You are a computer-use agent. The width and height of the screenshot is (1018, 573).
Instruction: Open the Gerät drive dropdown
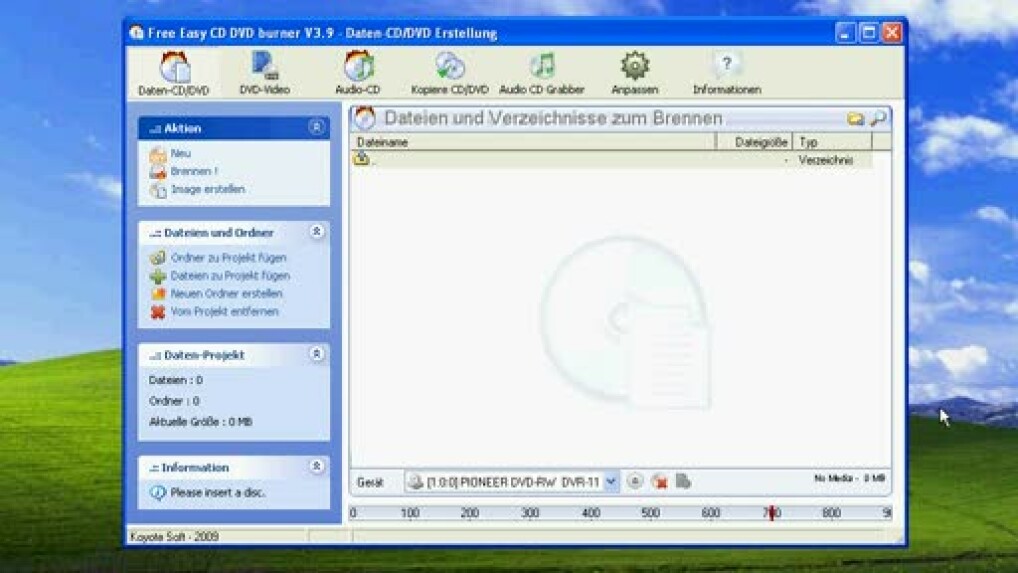(x=611, y=482)
